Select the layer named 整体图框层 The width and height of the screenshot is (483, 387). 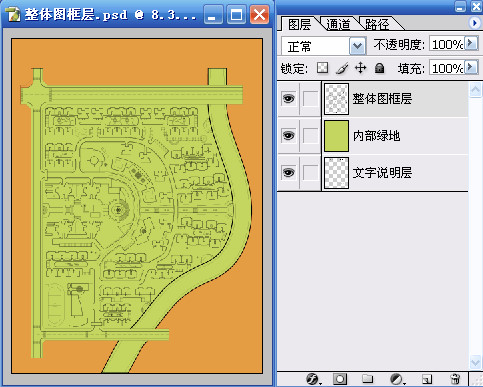(382, 99)
